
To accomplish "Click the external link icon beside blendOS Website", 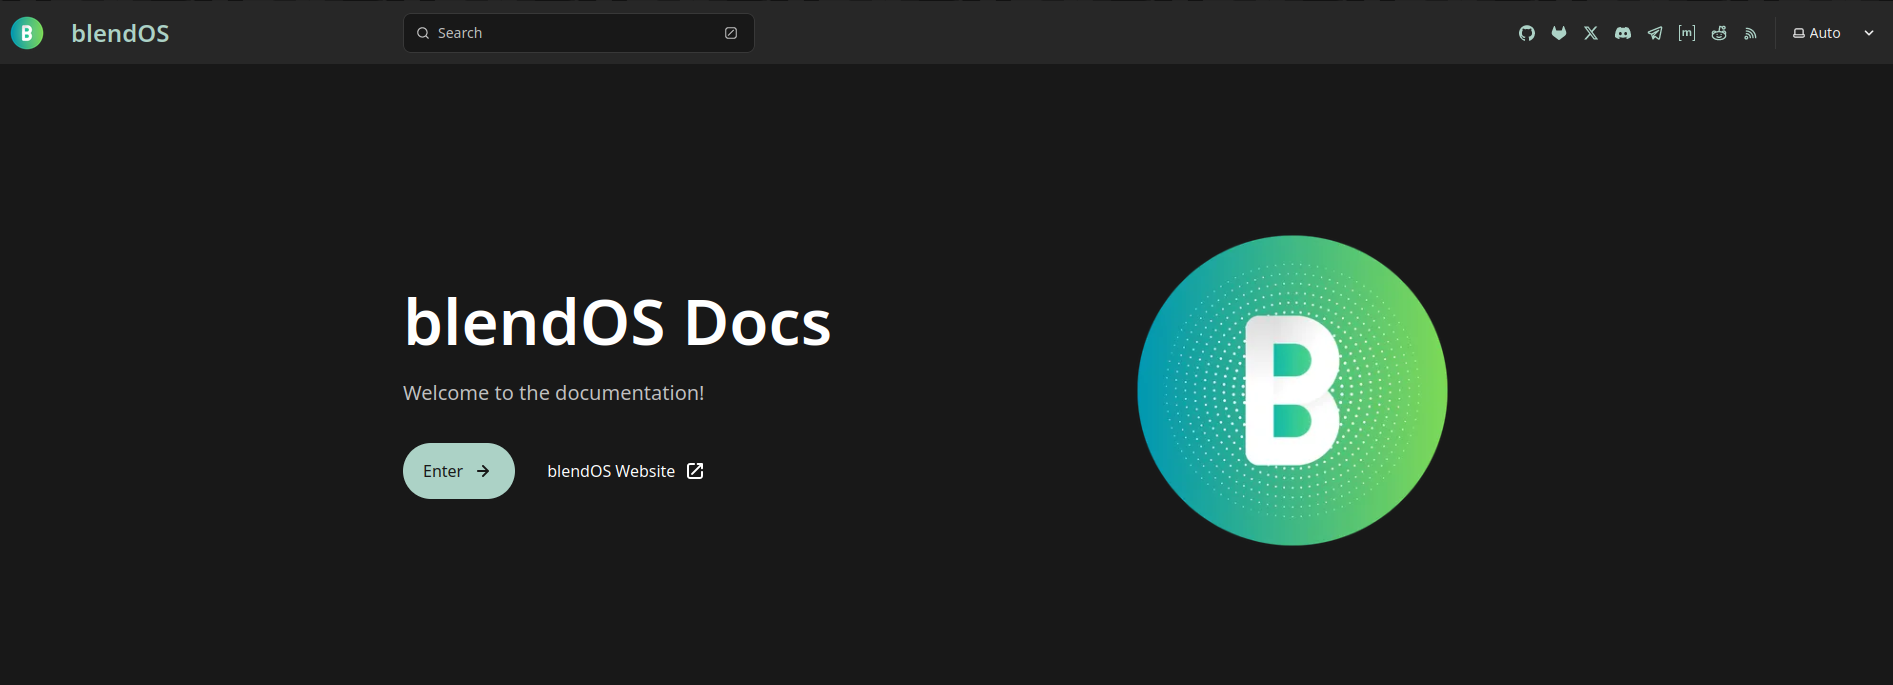I will [695, 471].
